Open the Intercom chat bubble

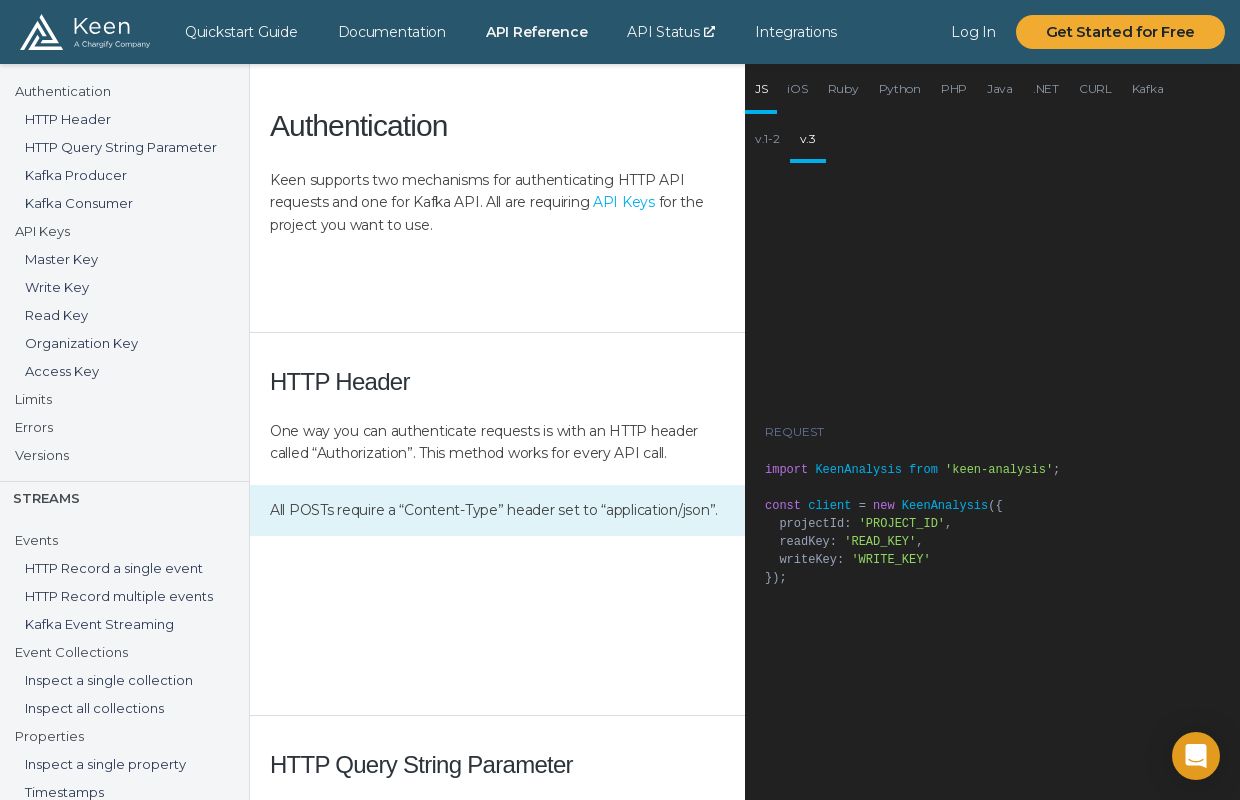[1196, 756]
